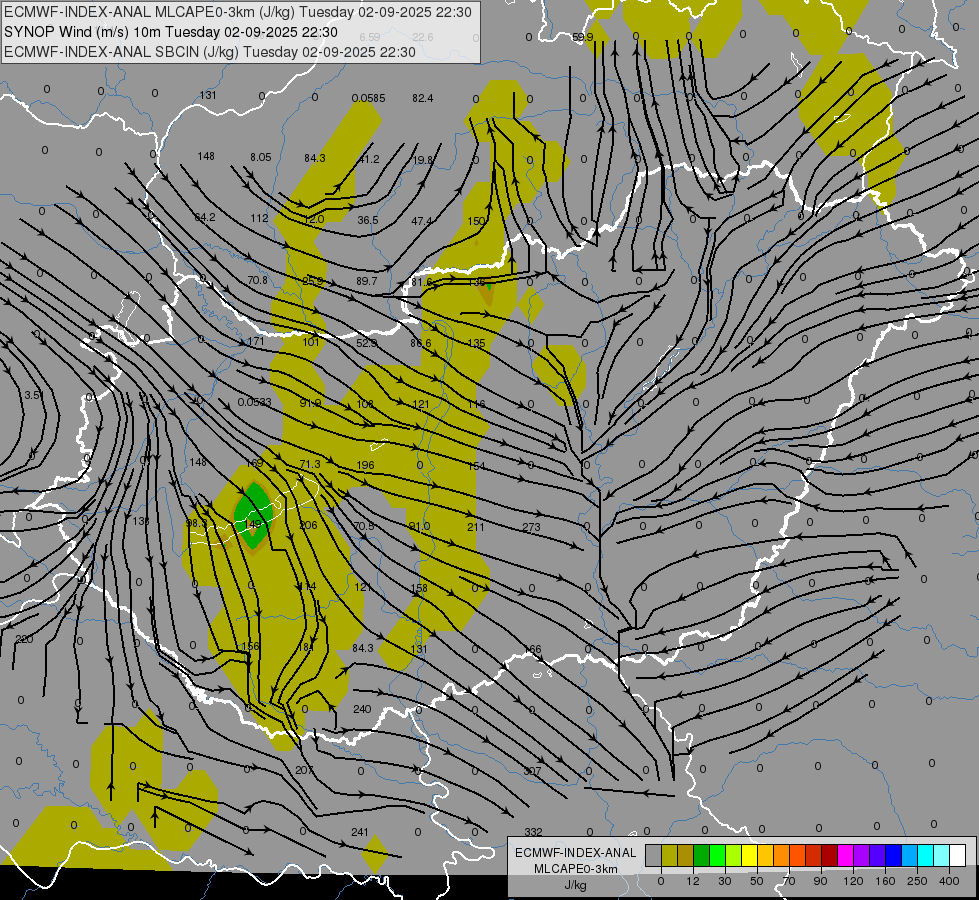
Task: Click the map value 211
Action: tap(475, 527)
